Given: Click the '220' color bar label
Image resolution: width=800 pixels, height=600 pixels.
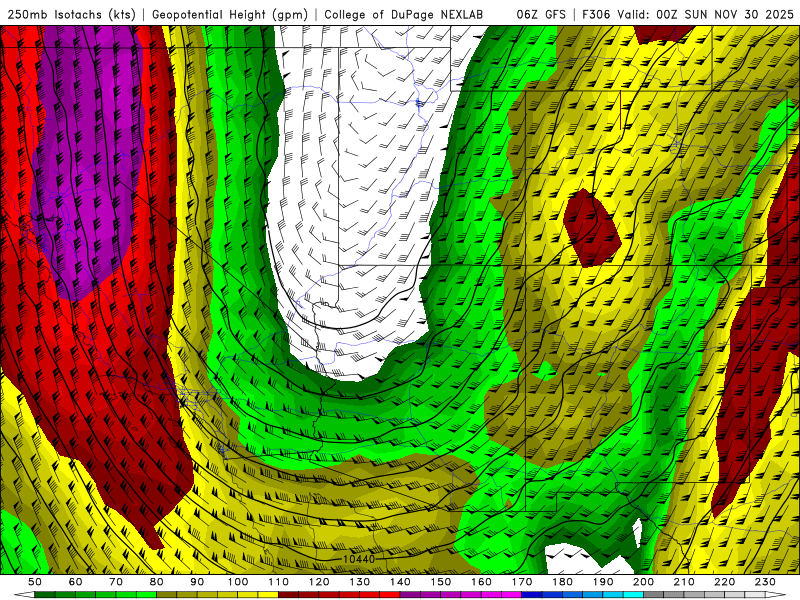Looking at the screenshot, I should click(724, 582).
